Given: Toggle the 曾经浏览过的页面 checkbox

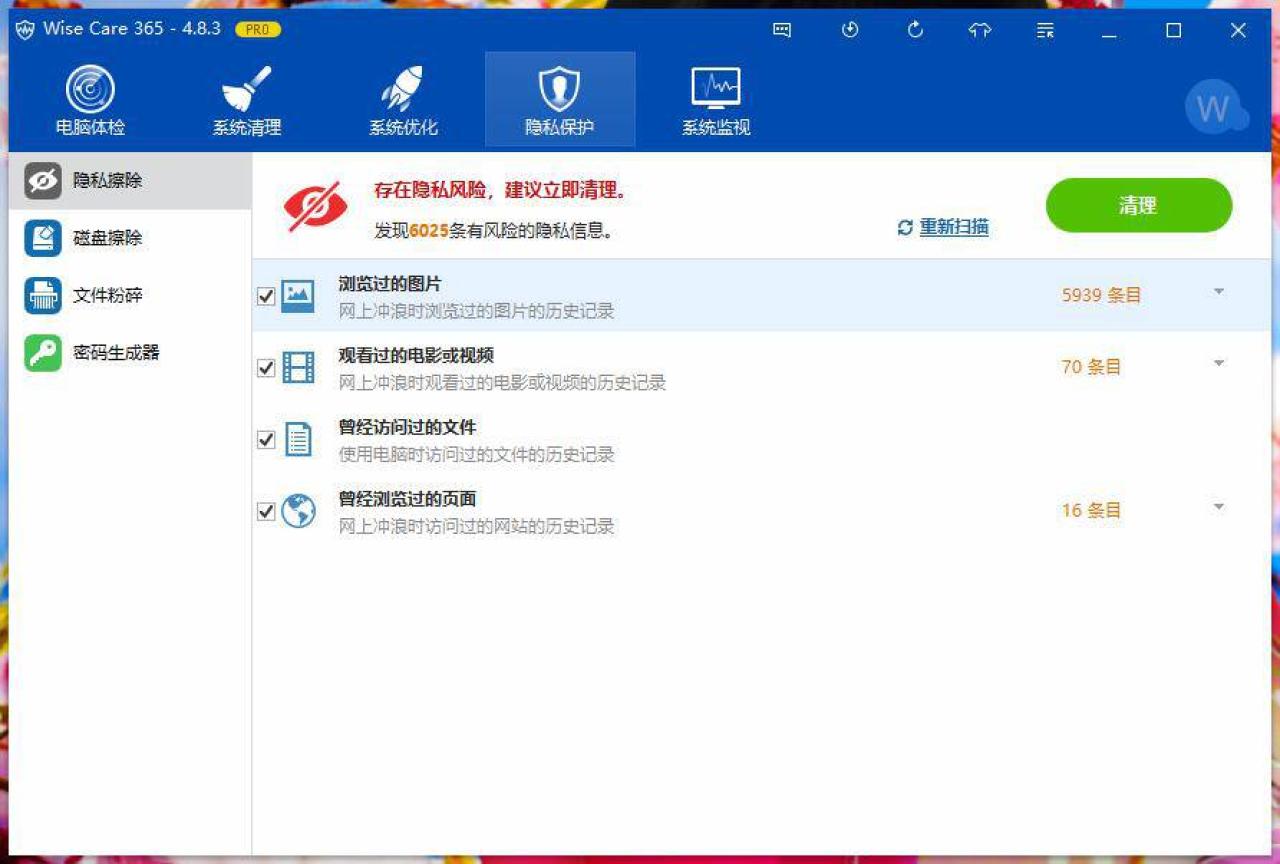Looking at the screenshot, I should [266, 511].
